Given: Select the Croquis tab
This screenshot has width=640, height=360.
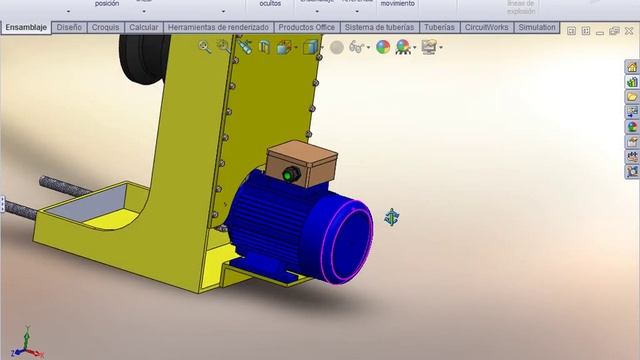Looking at the screenshot, I should (105, 27).
